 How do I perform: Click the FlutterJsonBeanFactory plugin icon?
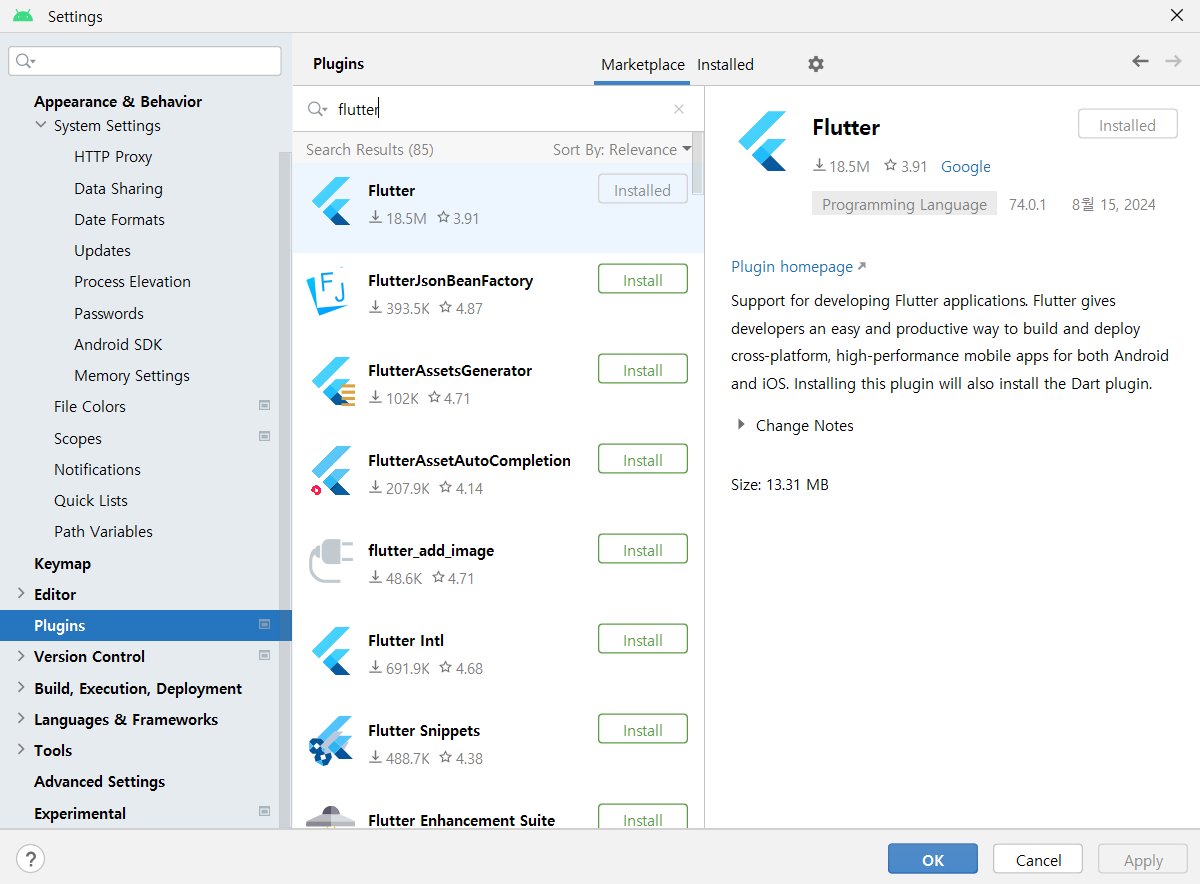tap(326, 291)
